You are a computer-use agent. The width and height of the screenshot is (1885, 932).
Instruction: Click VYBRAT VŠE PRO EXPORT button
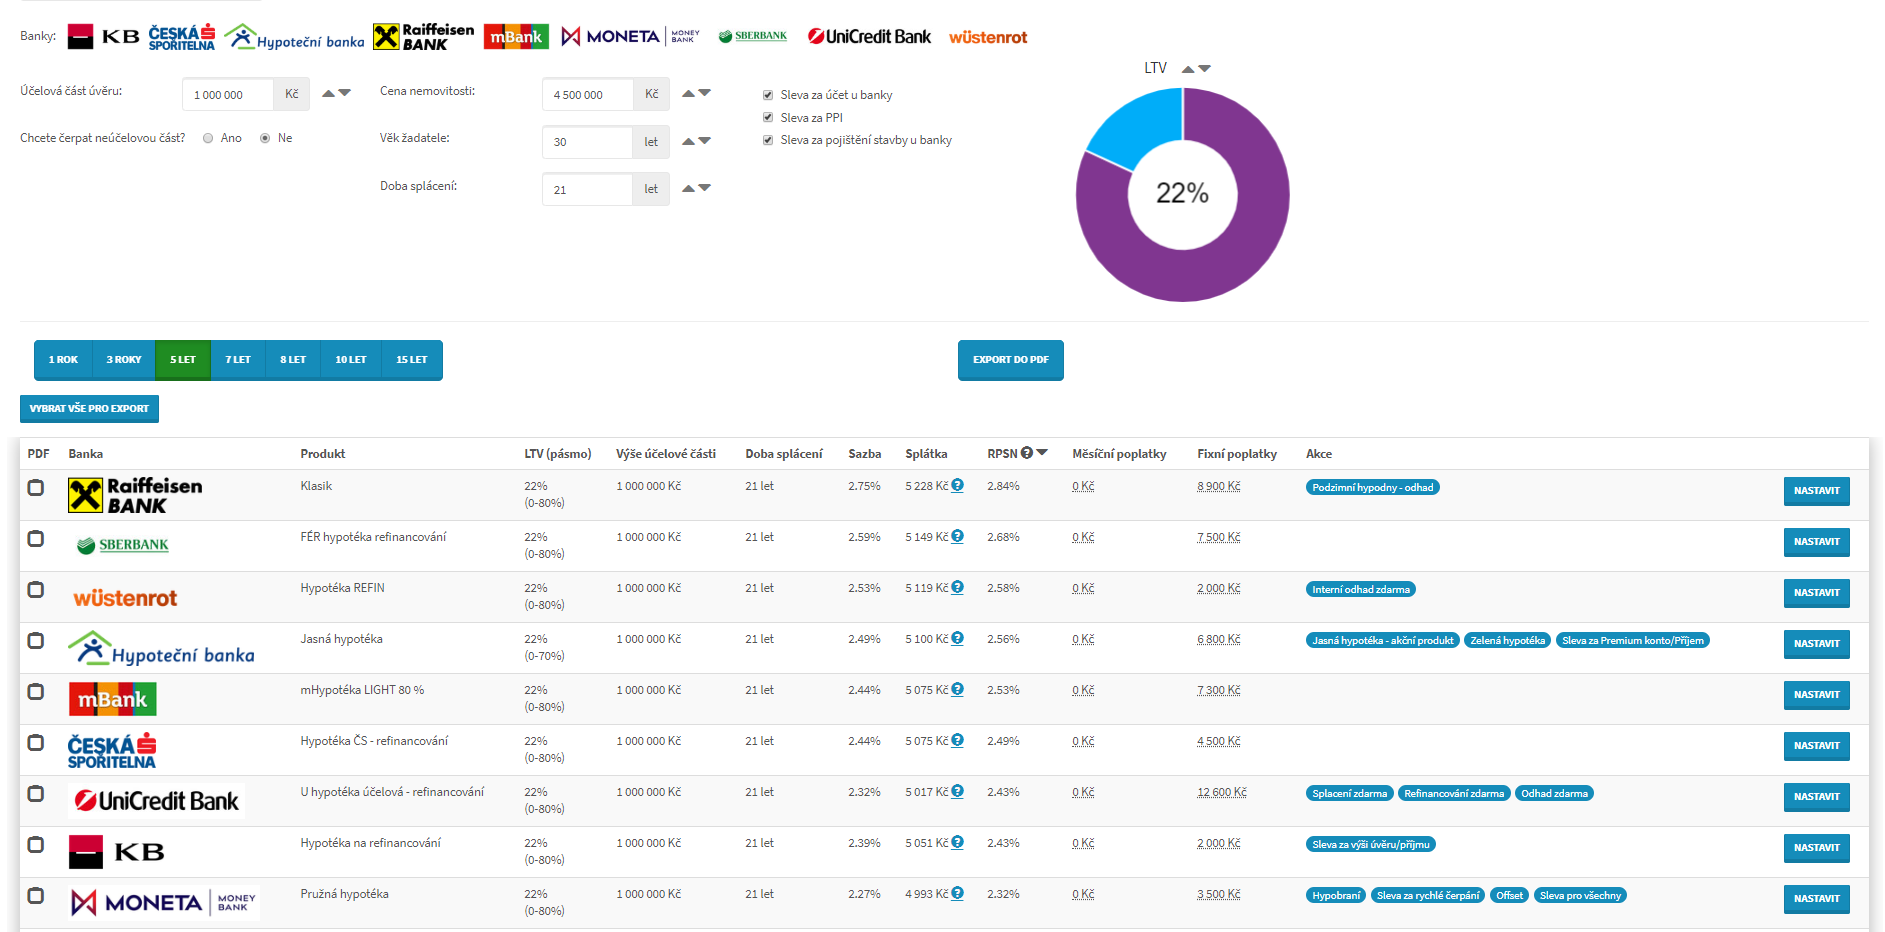pos(89,409)
